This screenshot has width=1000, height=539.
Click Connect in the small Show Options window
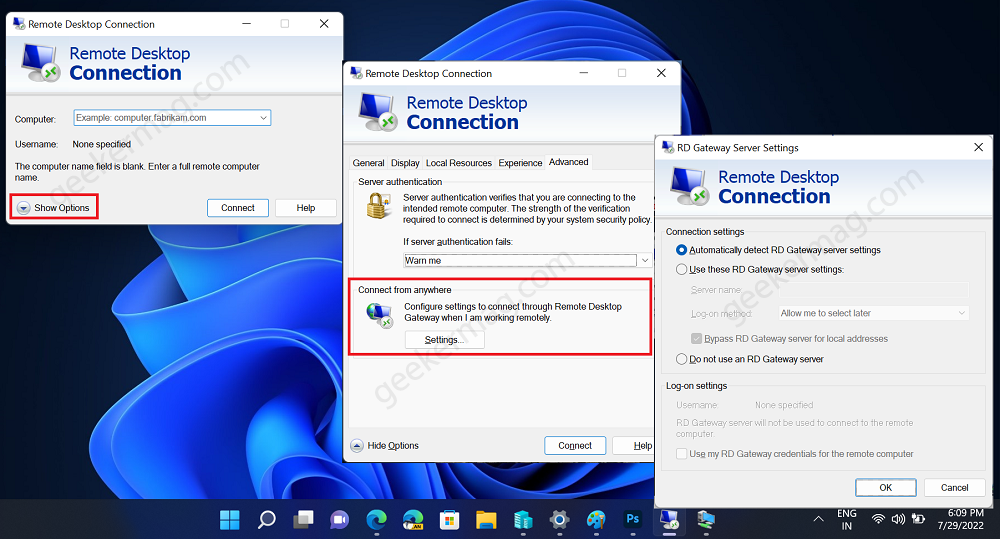[238, 208]
